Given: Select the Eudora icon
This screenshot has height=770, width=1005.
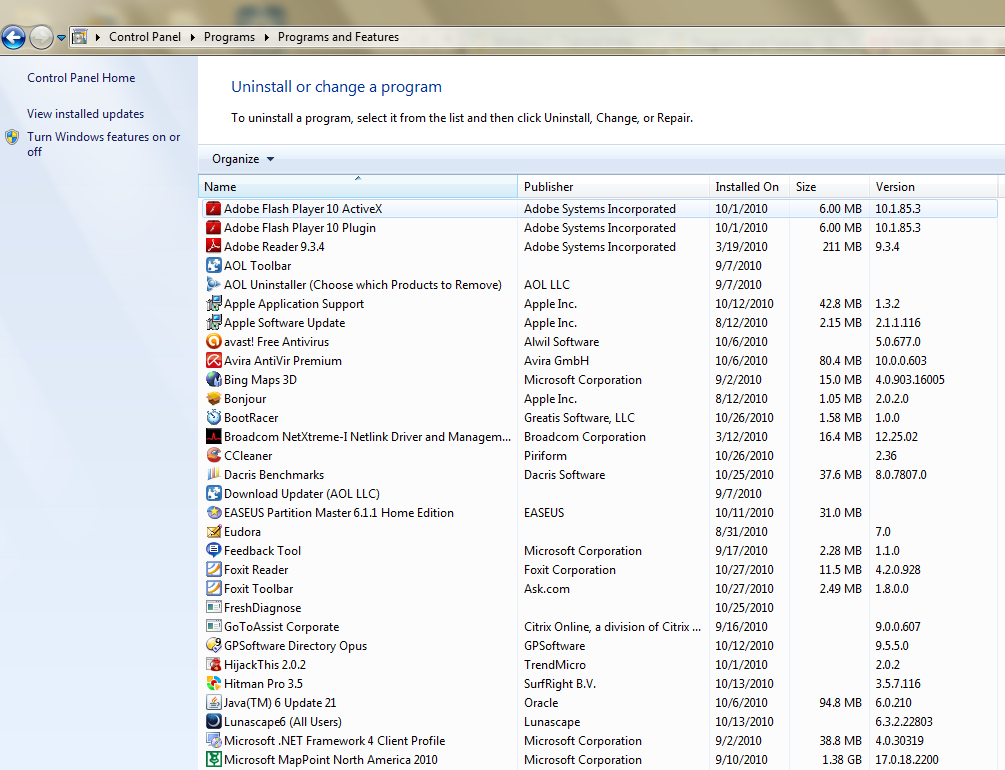Looking at the screenshot, I should pyautogui.click(x=213, y=531).
